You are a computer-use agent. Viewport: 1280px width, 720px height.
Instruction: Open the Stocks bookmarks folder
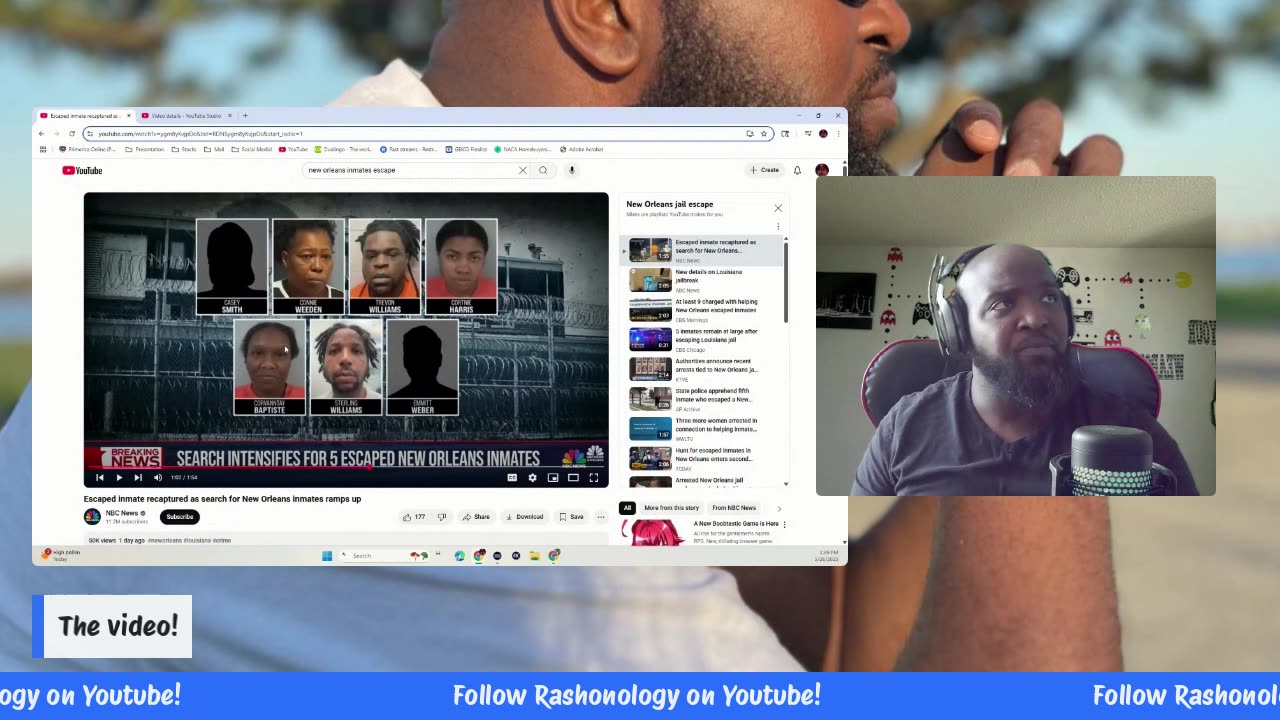point(184,149)
